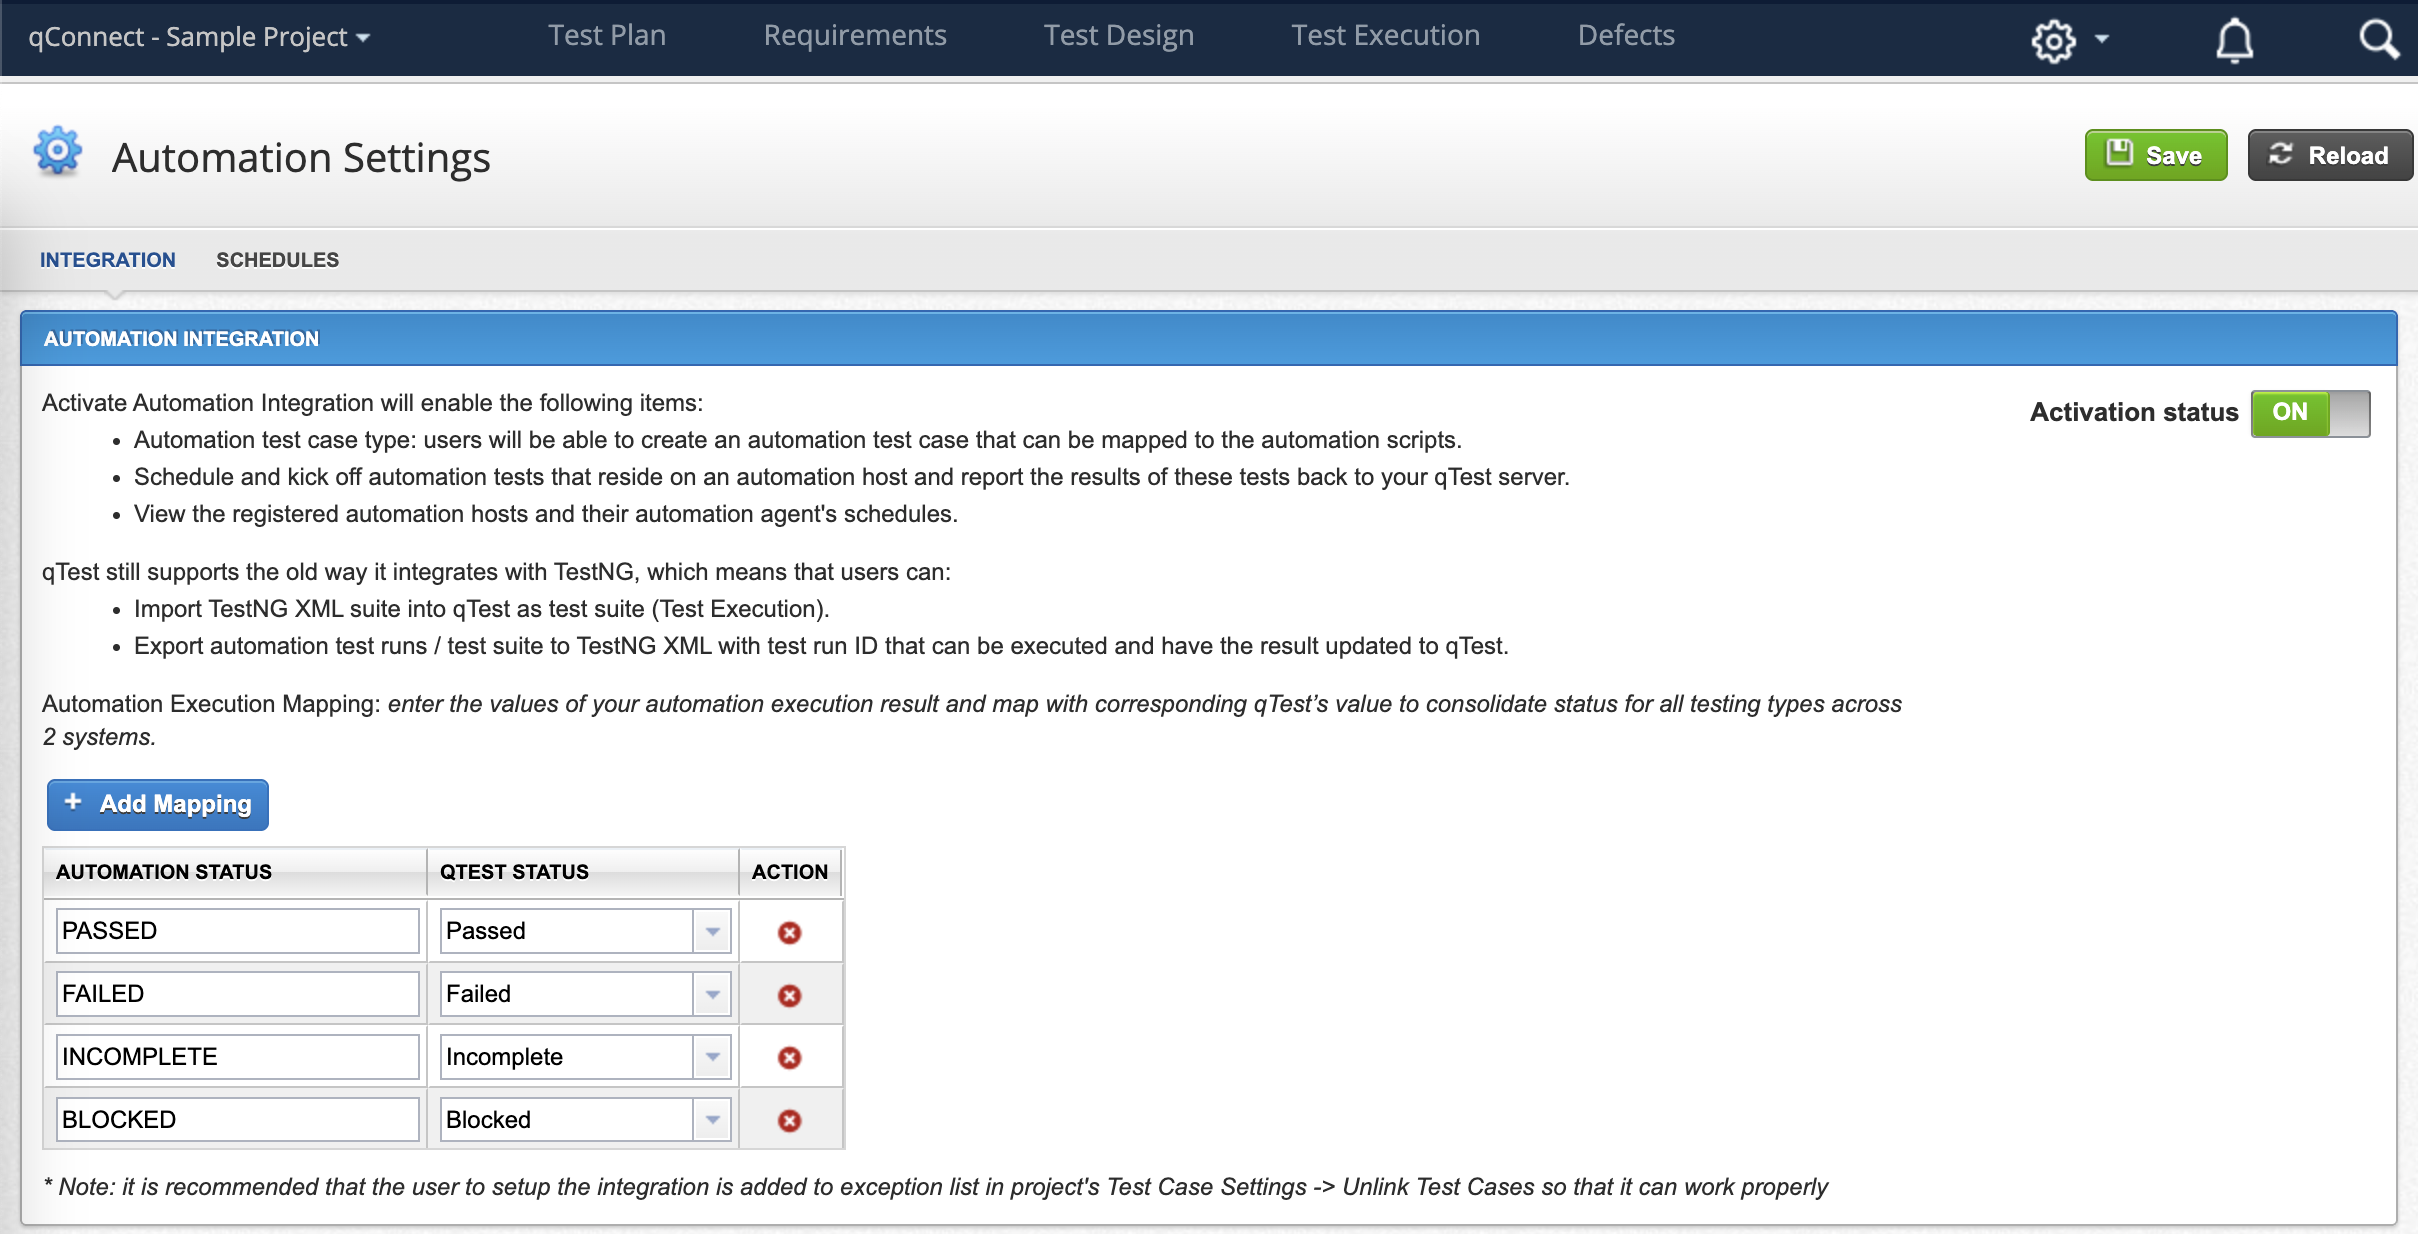Delete the FAILED mapping with red X
The image size is (2418, 1234).
click(789, 995)
